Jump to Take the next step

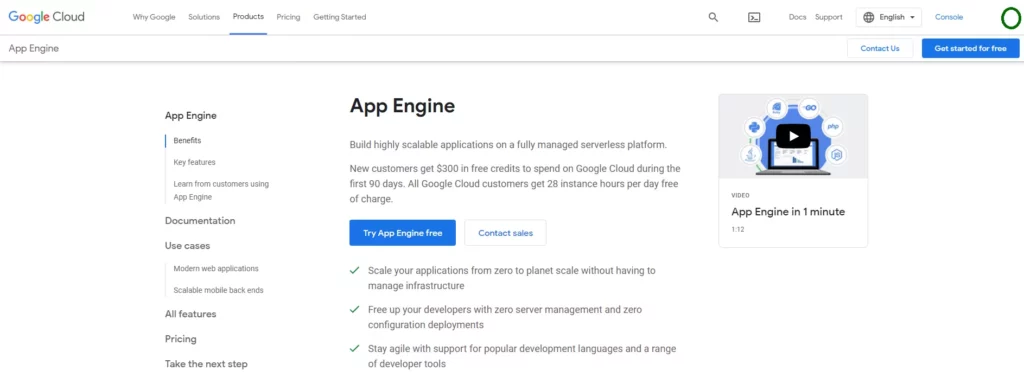[206, 364]
